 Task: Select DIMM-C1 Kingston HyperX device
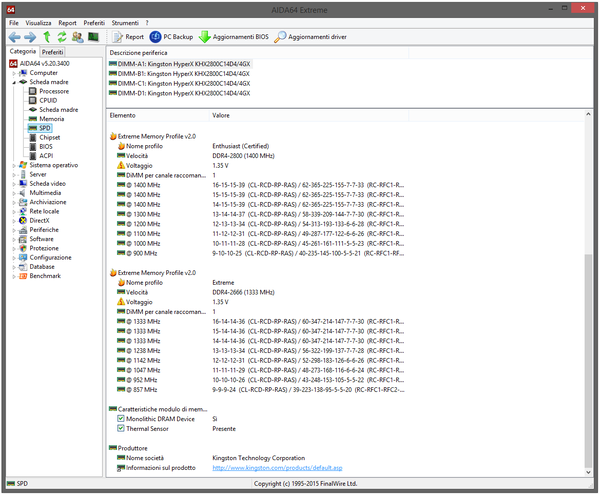pos(179,83)
